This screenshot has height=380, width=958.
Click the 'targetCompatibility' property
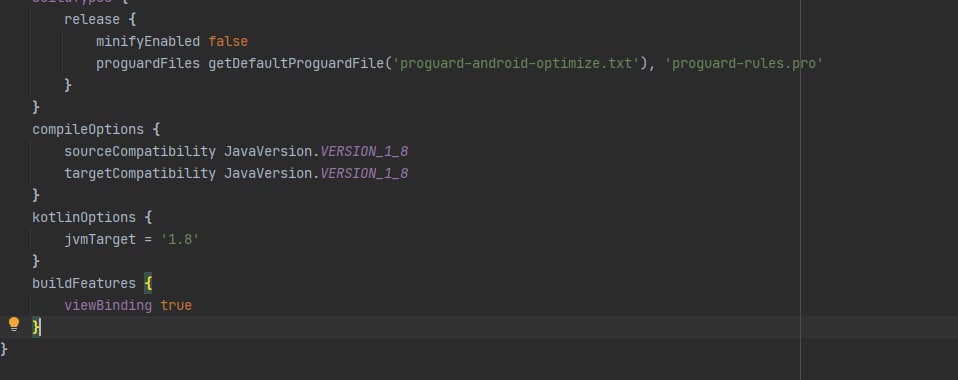pos(140,174)
